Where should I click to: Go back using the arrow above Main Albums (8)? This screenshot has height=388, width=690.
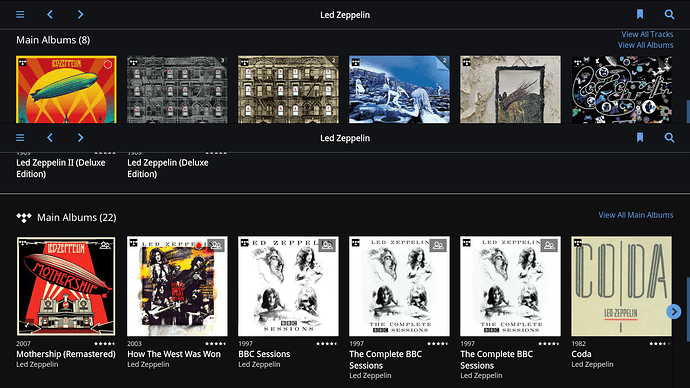tap(50, 15)
